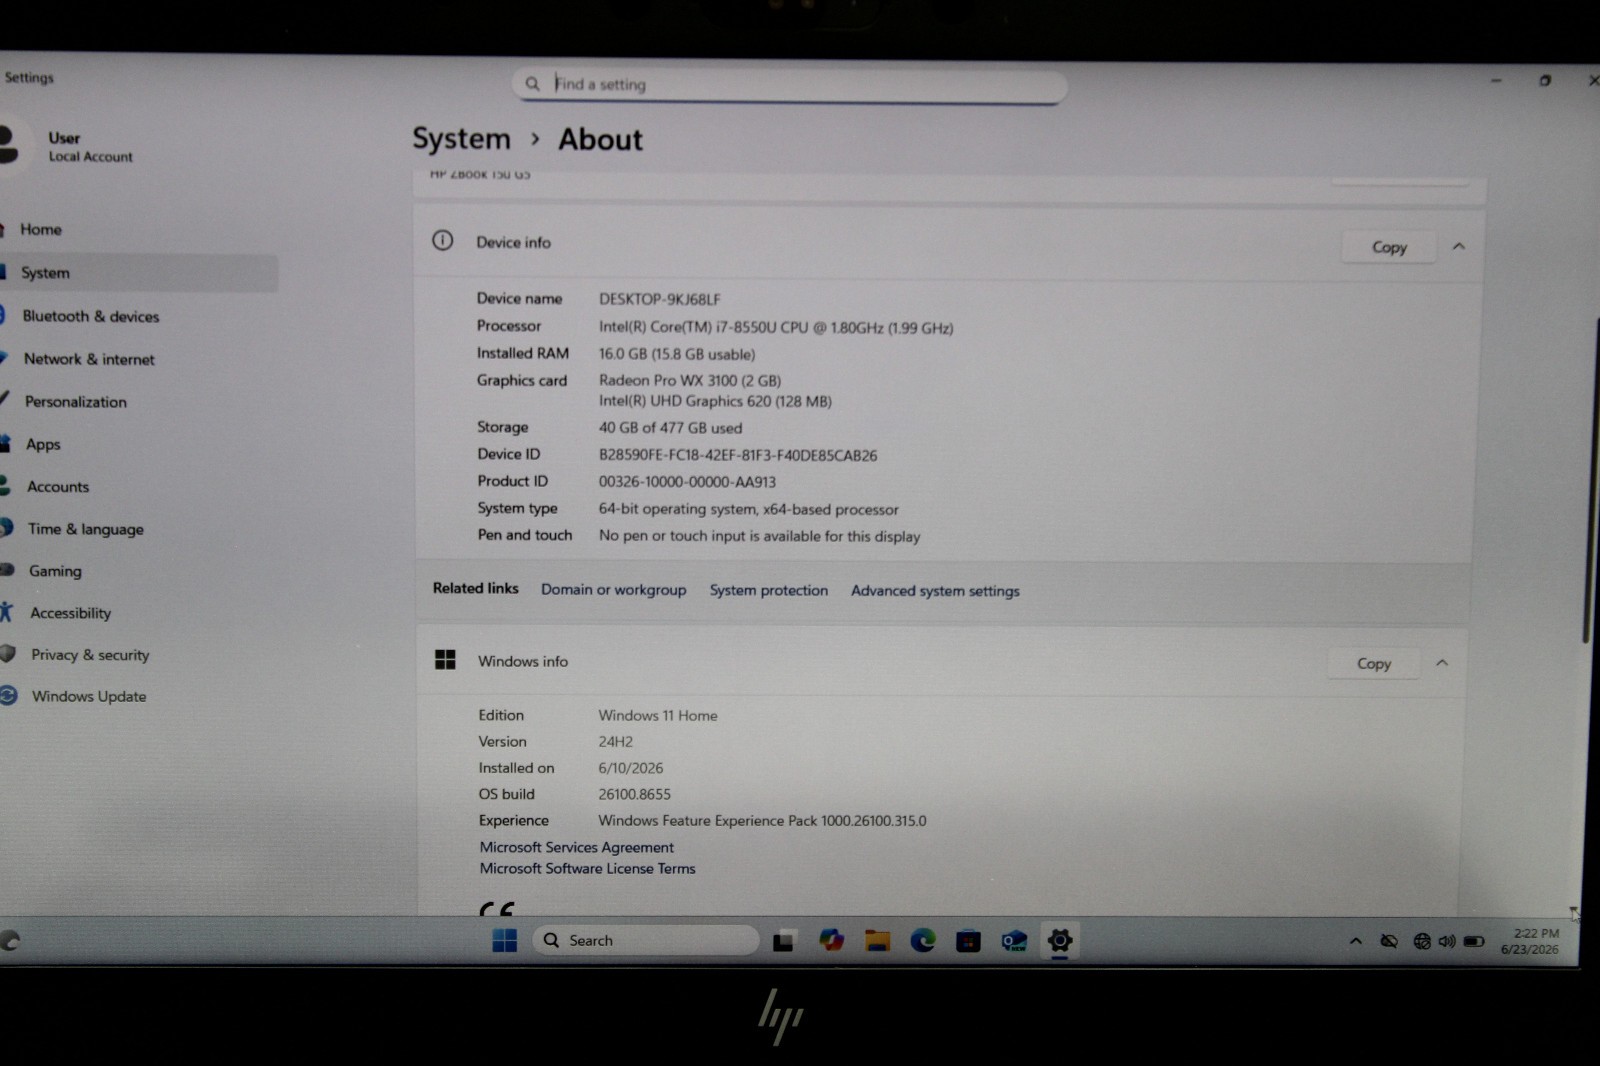Launch the Copilot taskbar icon

[831, 940]
